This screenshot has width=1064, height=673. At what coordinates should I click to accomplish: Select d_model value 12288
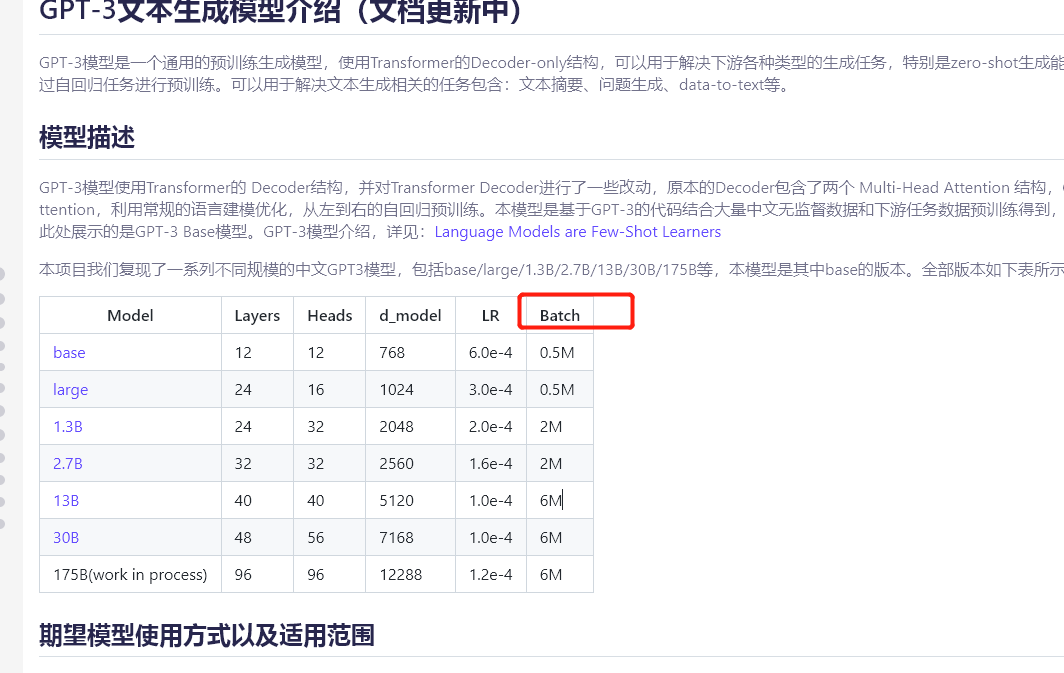click(401, 575)
